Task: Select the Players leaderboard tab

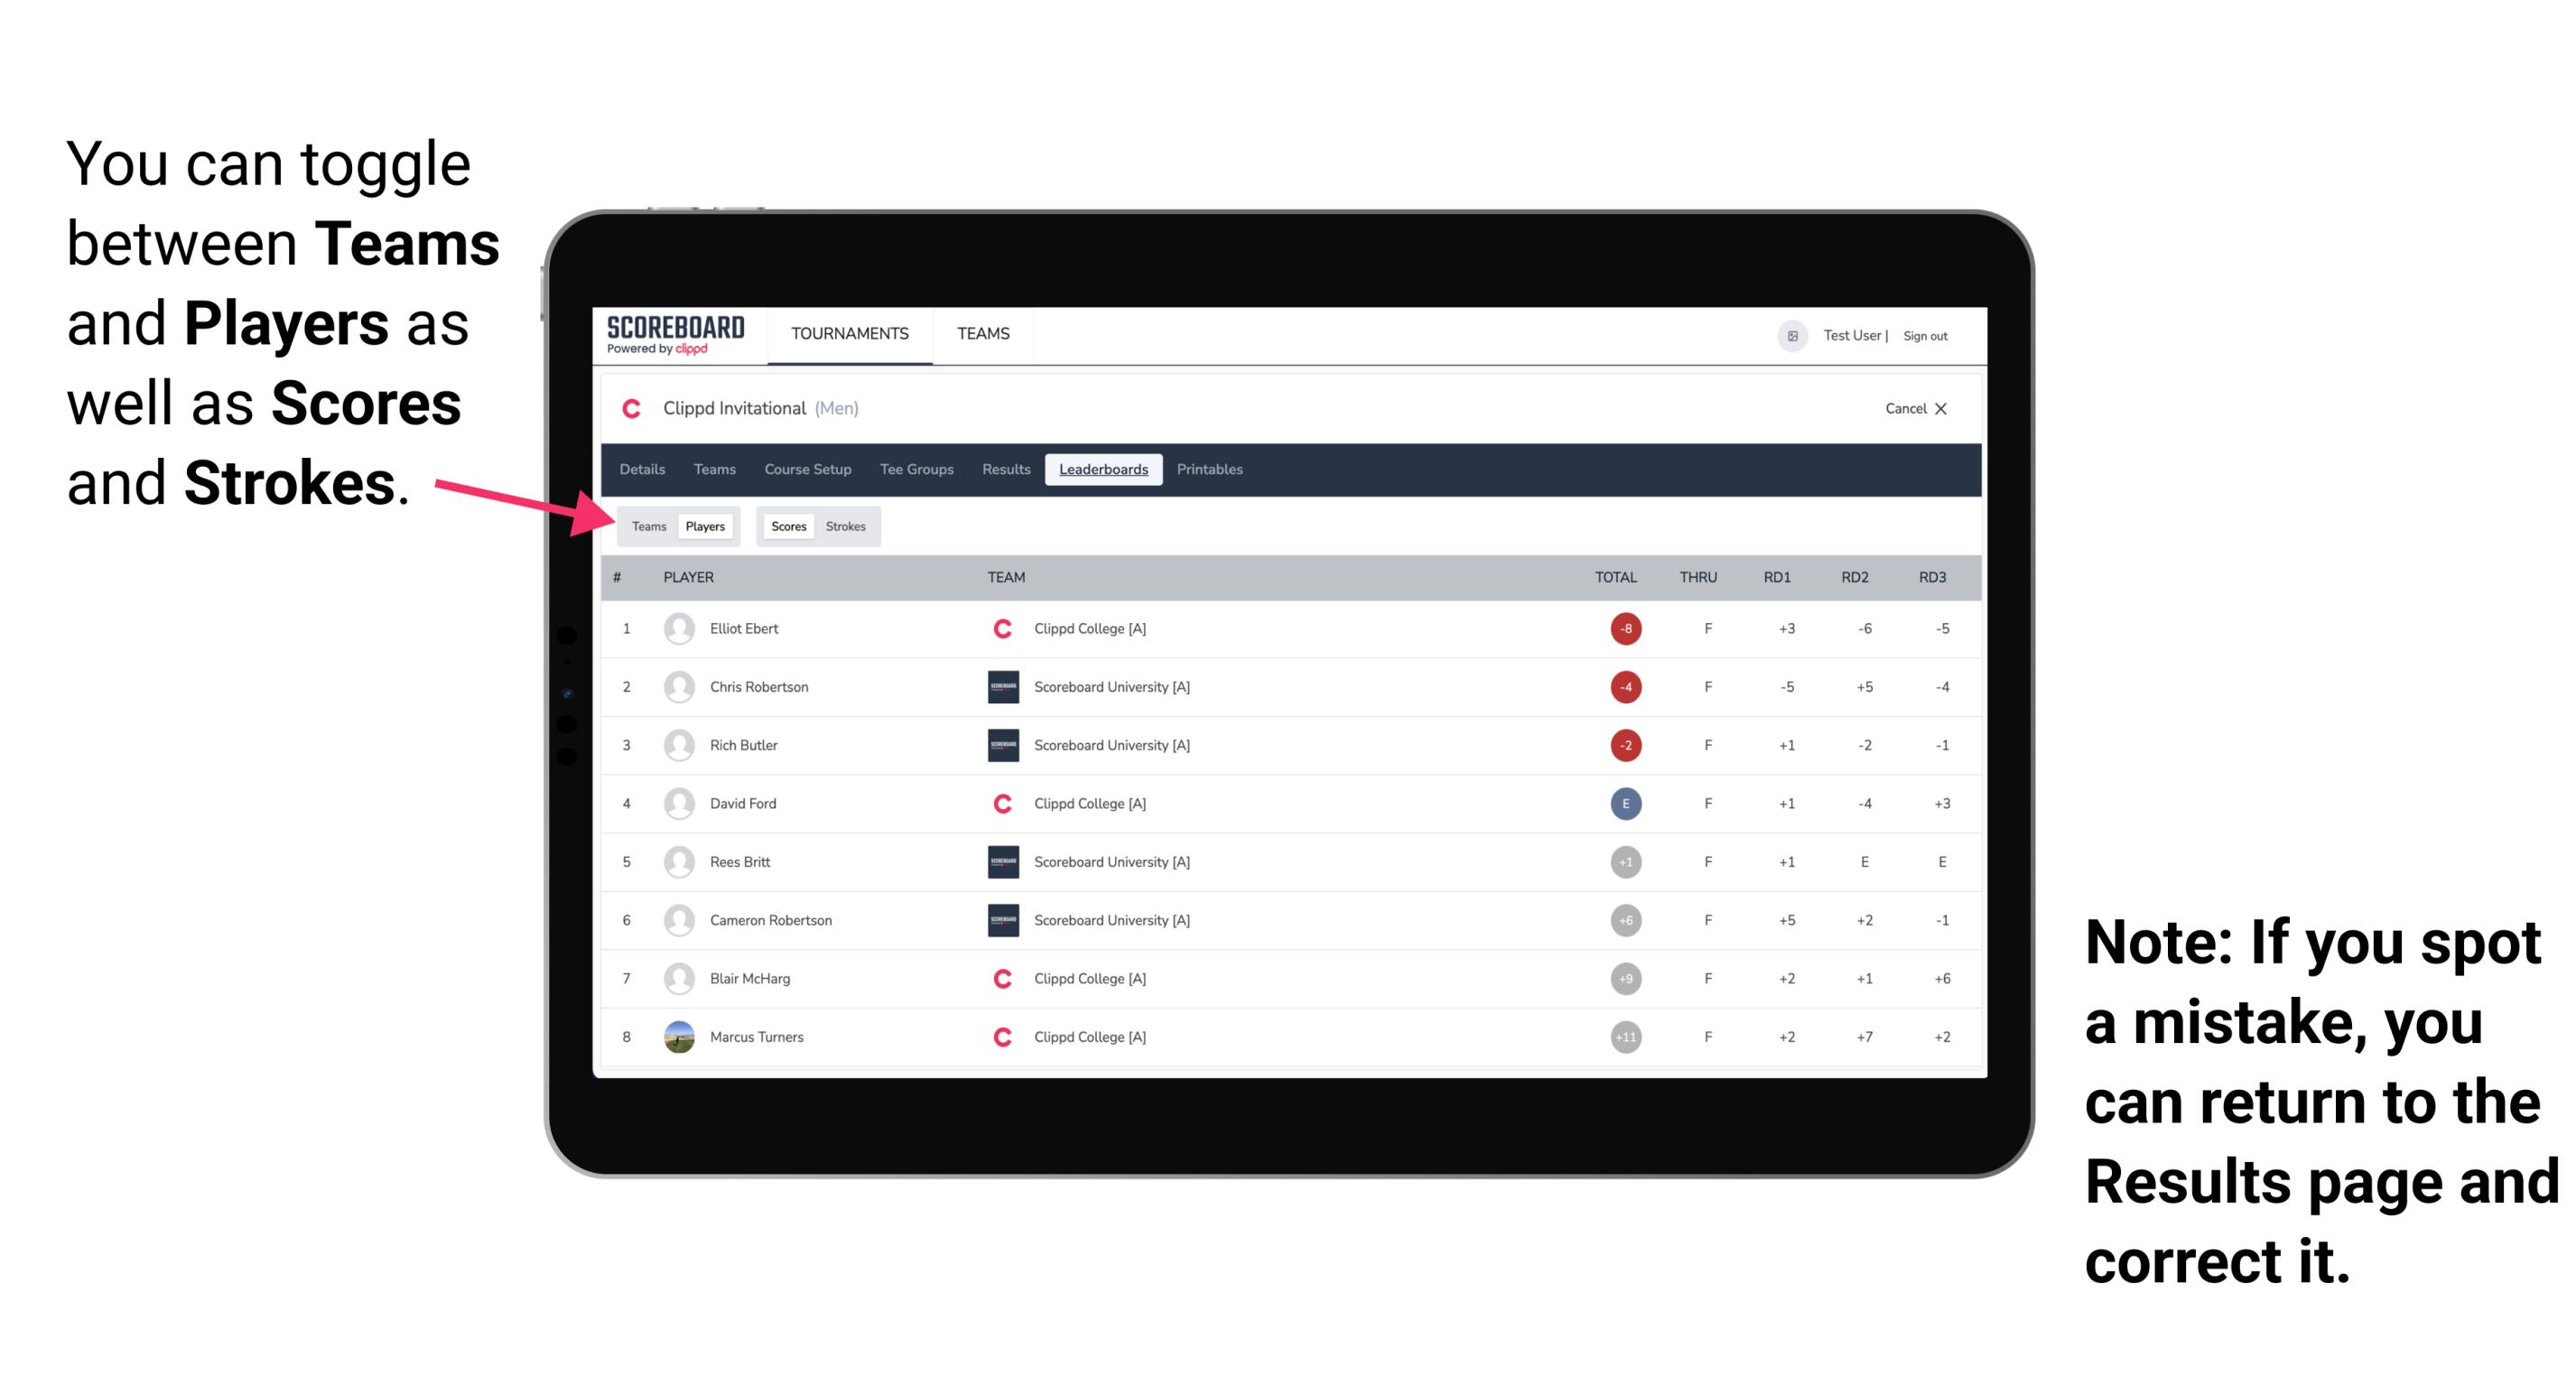Action: click(x=704, y=526)
